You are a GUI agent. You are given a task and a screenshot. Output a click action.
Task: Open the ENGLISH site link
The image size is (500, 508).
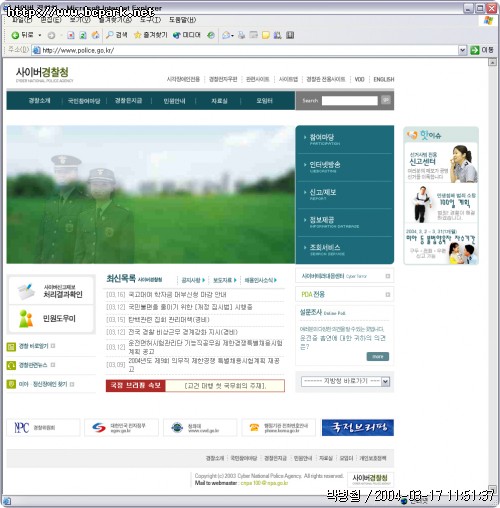(x=383, y=79)
